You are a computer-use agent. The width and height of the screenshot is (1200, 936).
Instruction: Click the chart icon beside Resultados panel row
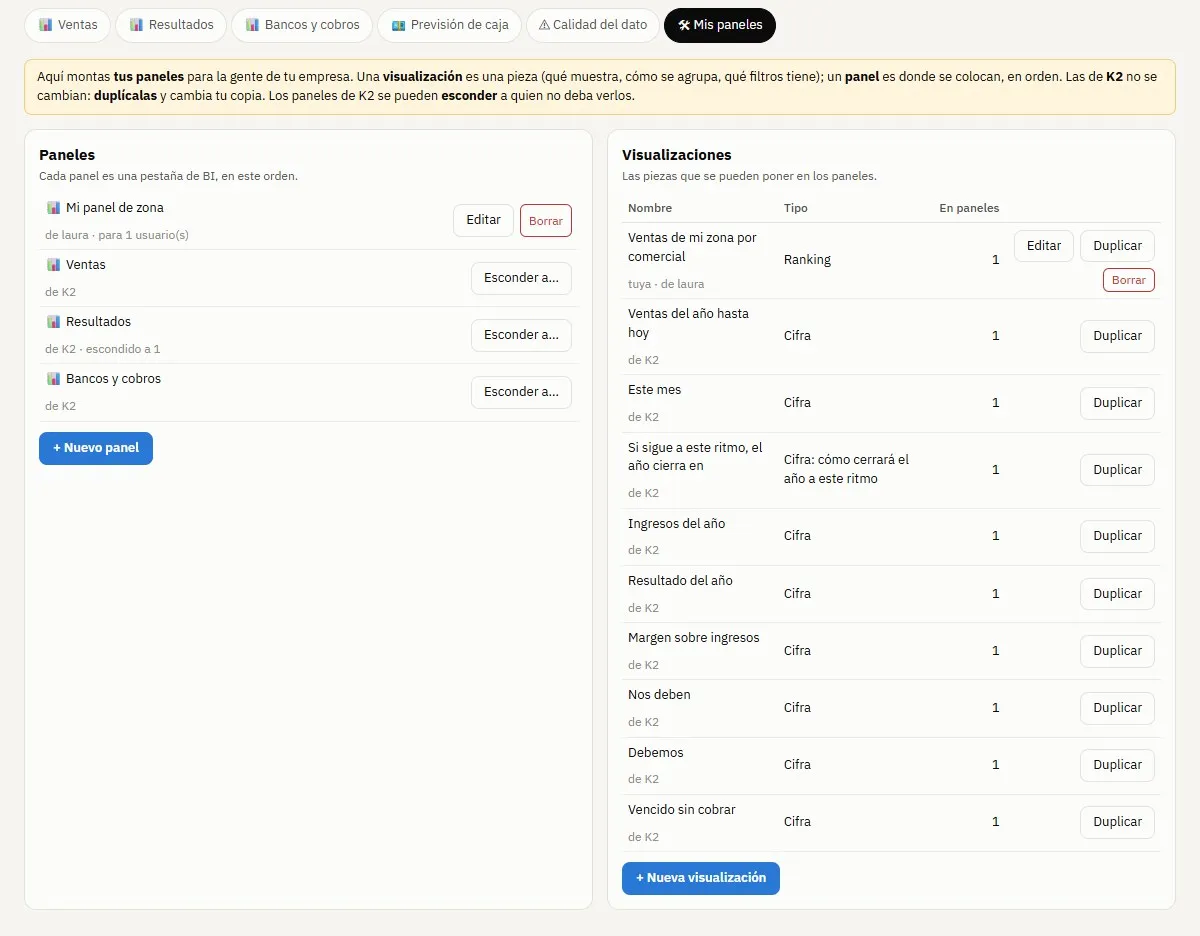pos(54,322)
